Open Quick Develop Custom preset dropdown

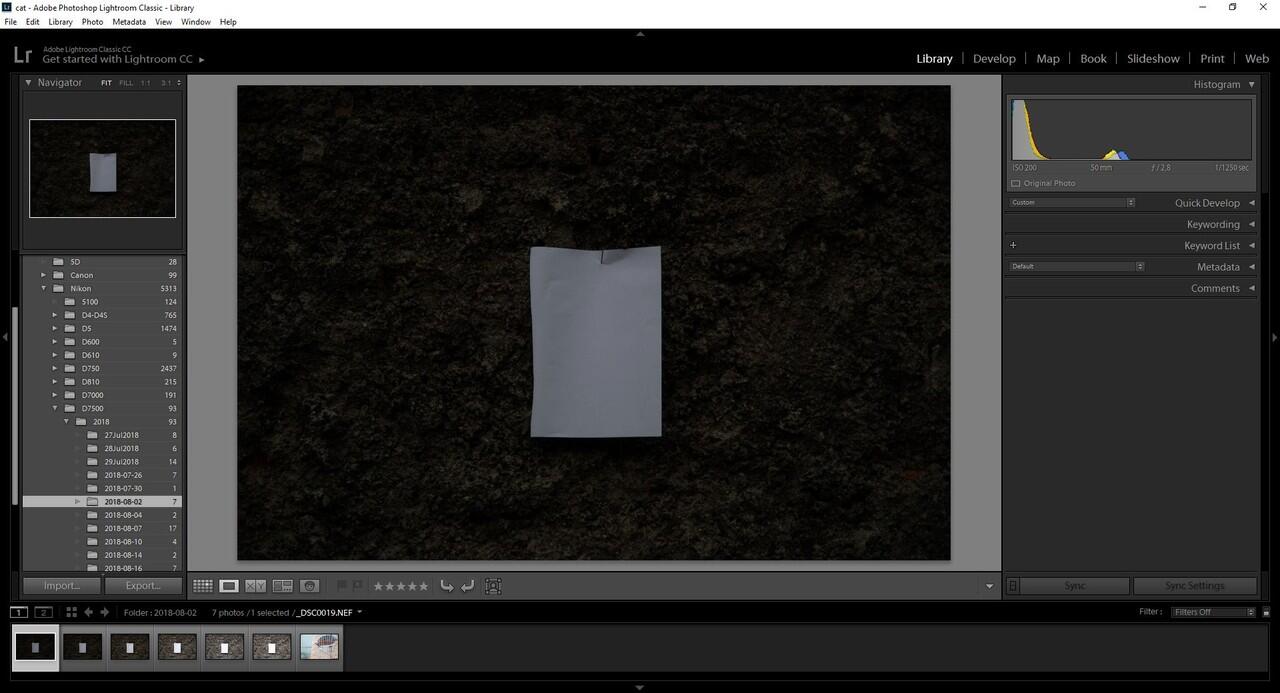[1072, 202]
